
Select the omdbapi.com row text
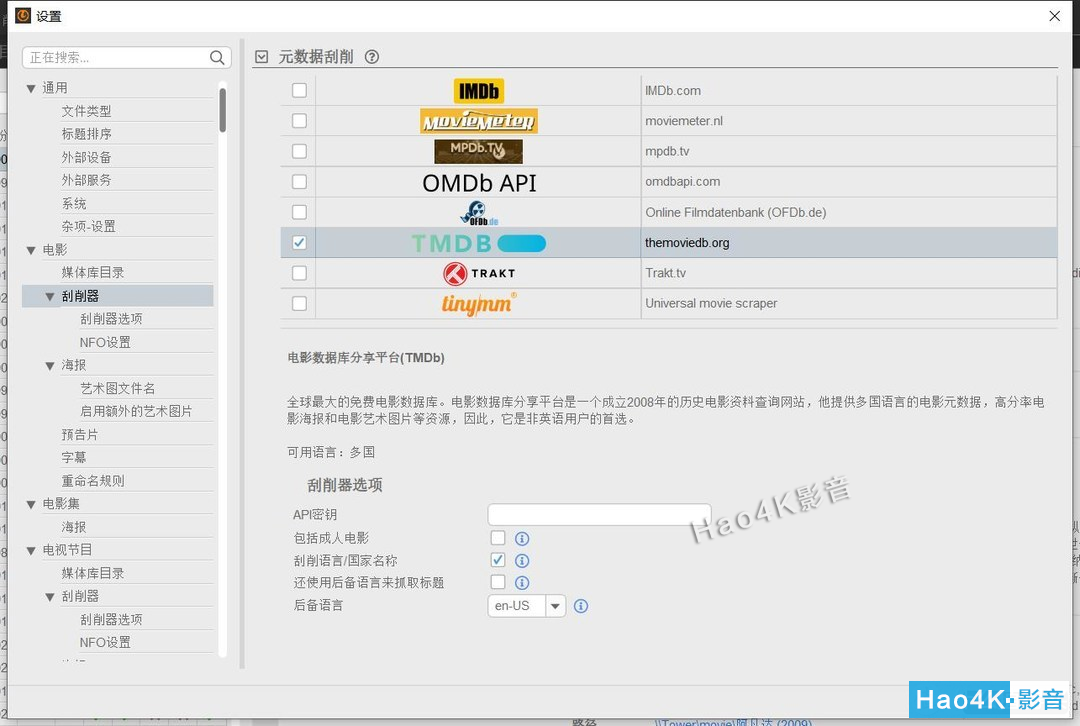pyautogui.click(x=683, y=182)
